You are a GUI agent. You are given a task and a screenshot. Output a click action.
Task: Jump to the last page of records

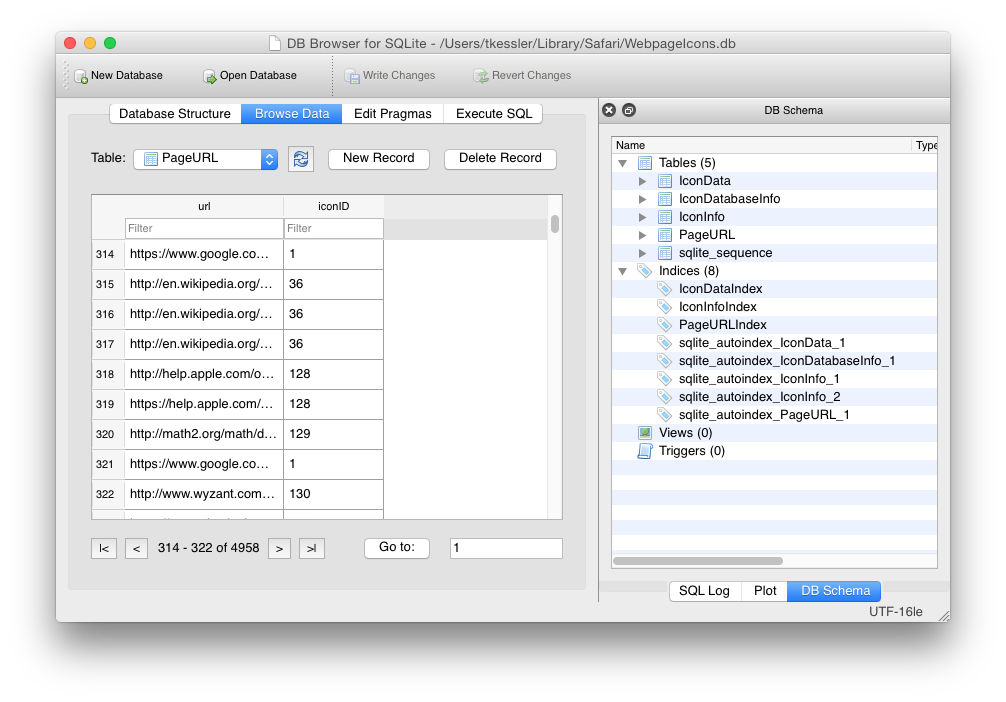pyautogui.click(x=312, y=549)
